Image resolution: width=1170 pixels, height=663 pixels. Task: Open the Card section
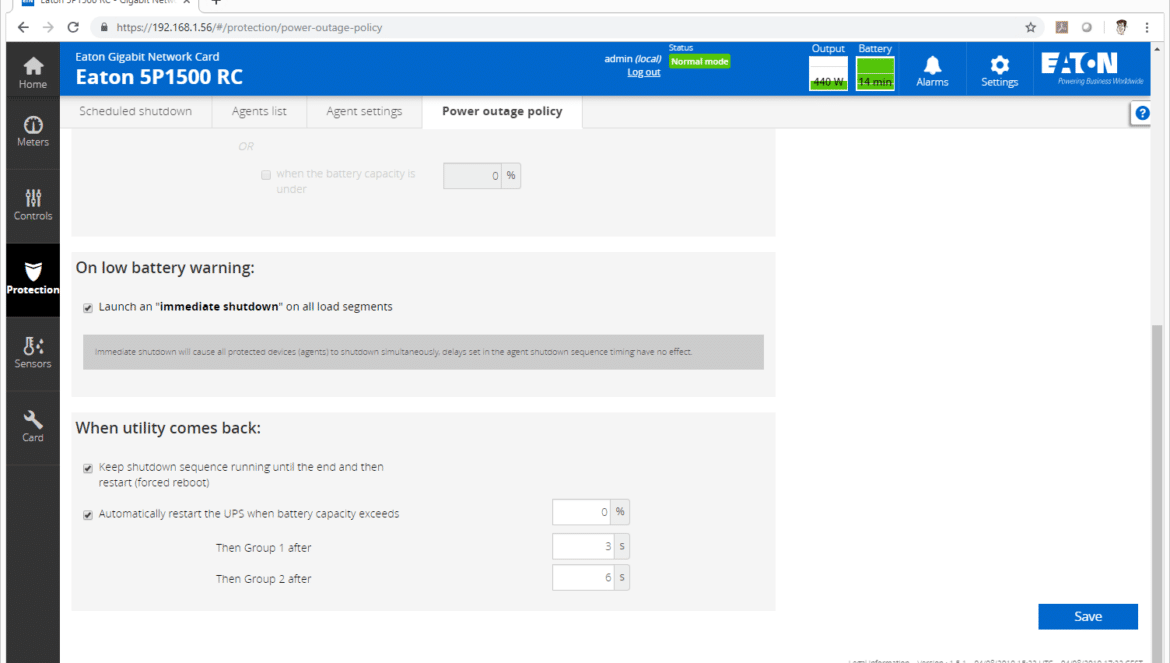pyautogui.click(x=33, y=427)
